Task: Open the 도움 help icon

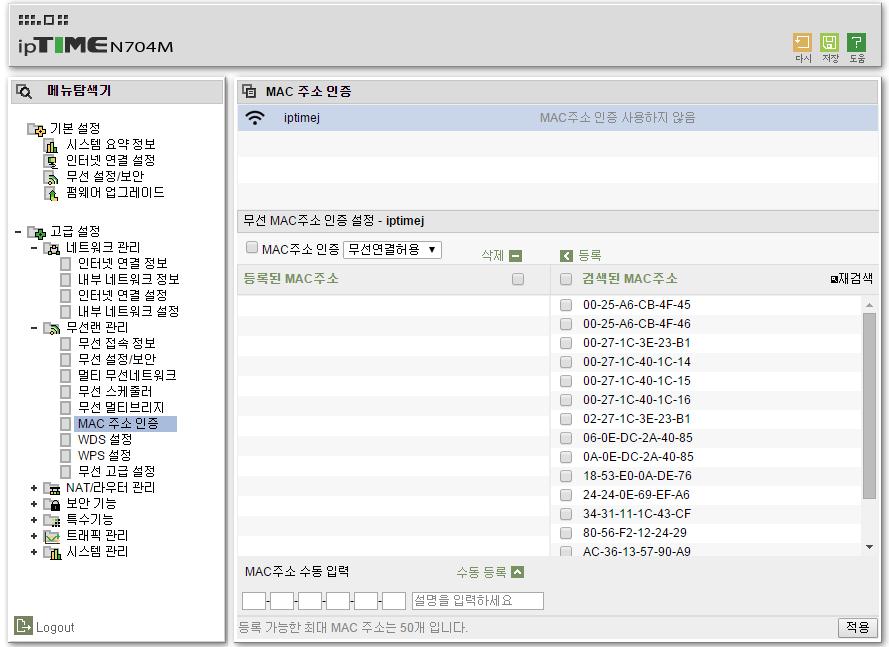Action: (857, 43)
